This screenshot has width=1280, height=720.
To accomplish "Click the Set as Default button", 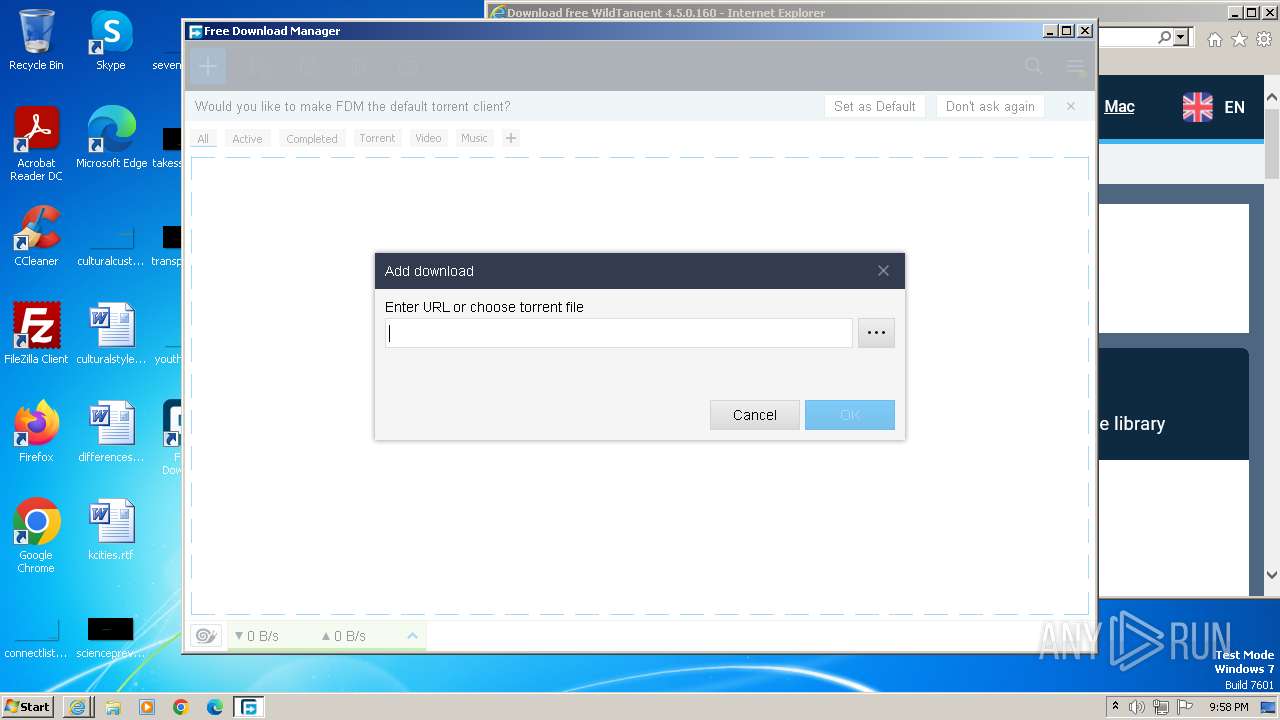I will 875,106.
